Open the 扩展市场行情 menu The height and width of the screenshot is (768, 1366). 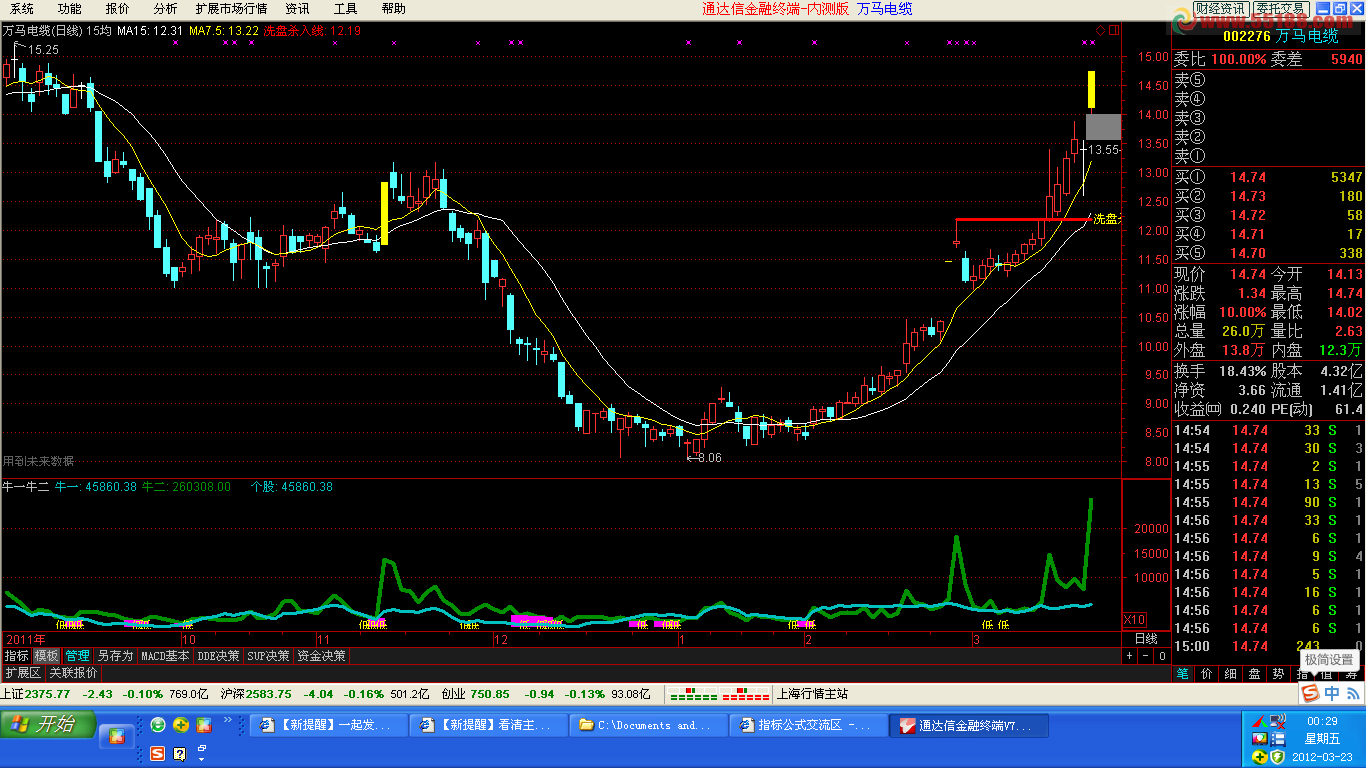point(231,9)
